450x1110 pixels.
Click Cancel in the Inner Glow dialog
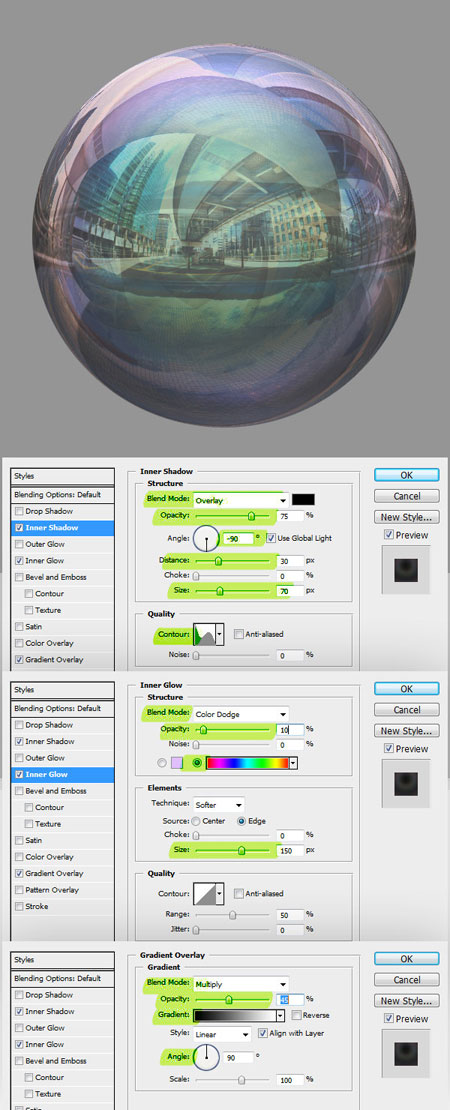(x=407, y=709)
